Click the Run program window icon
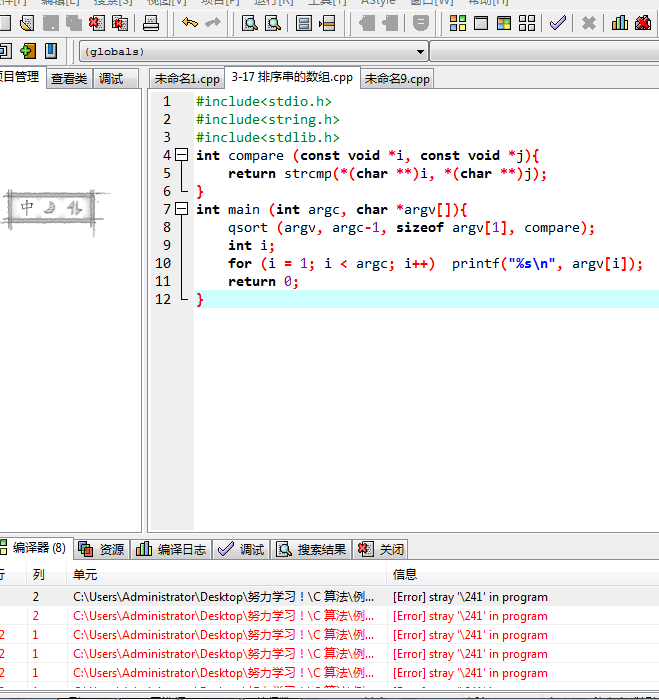 point(481,22)
